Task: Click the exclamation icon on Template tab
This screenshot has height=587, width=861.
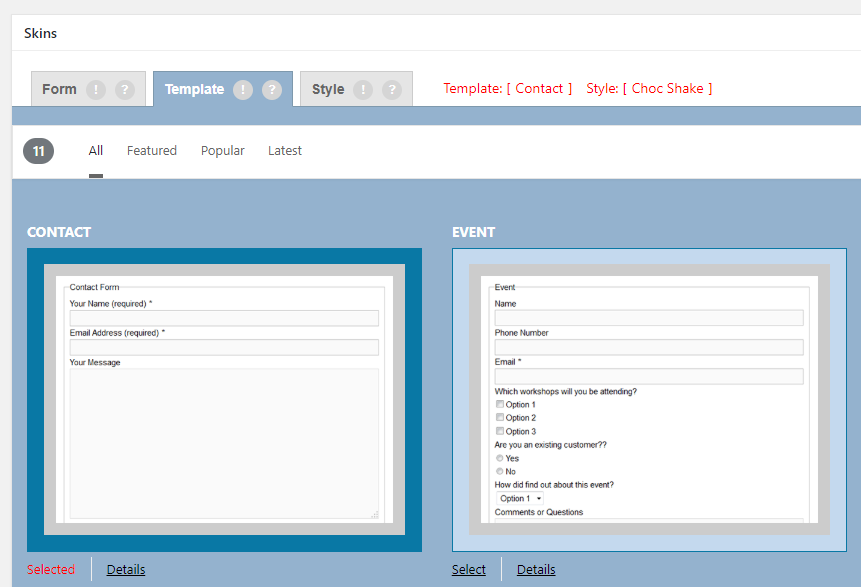Action: (x=243, y=89)
